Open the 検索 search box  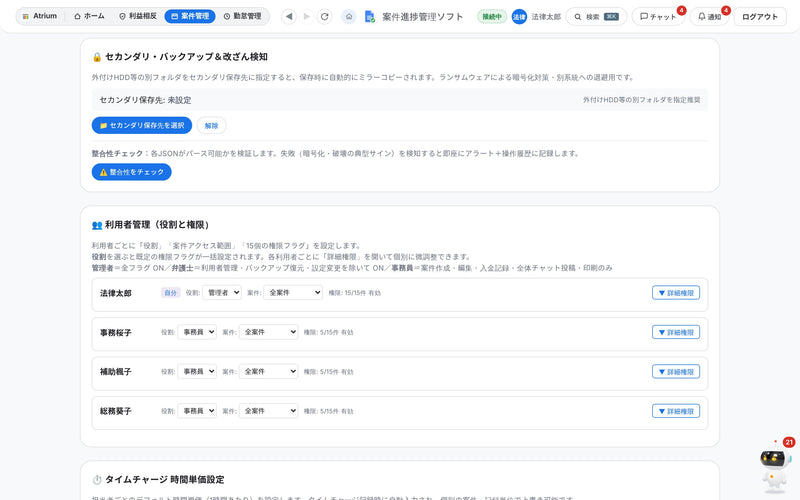tap(596, 17)
